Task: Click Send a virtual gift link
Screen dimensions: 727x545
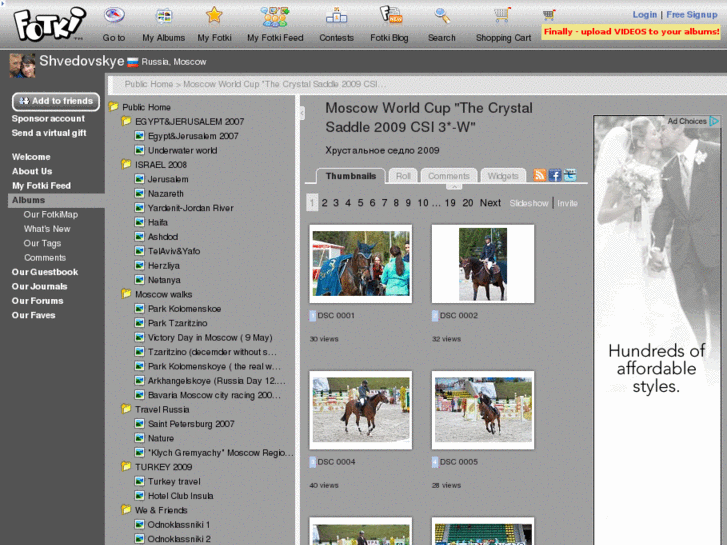Action: coord(49,133)
